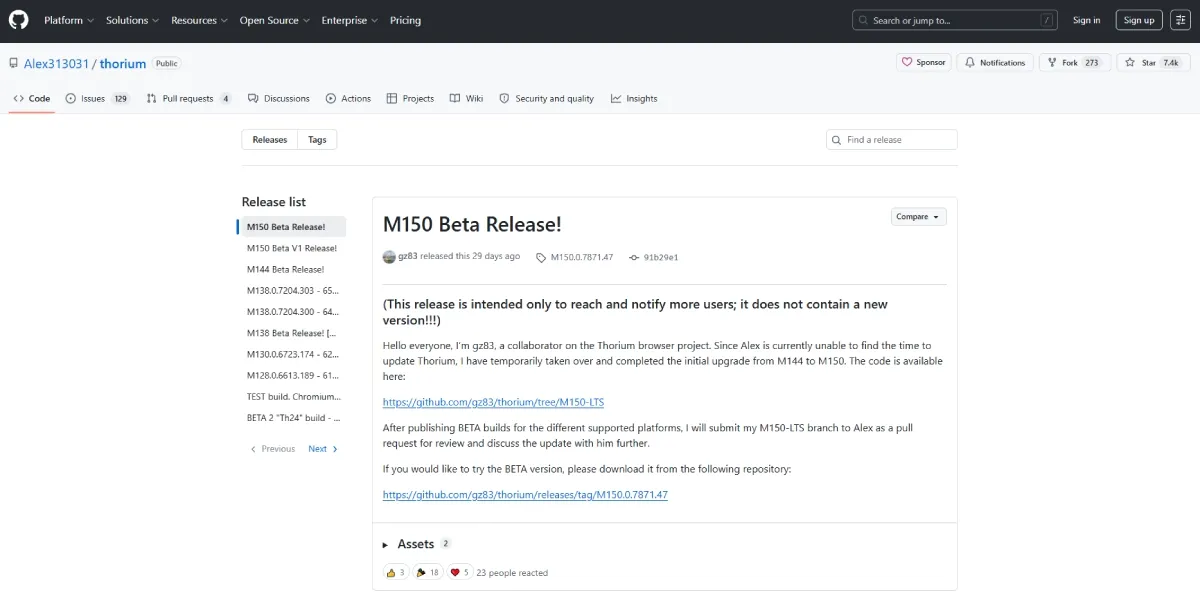The image size is (1200, 592).
Task: Open the Solutions dropdown menu
Action: click(x=133, y=20)
